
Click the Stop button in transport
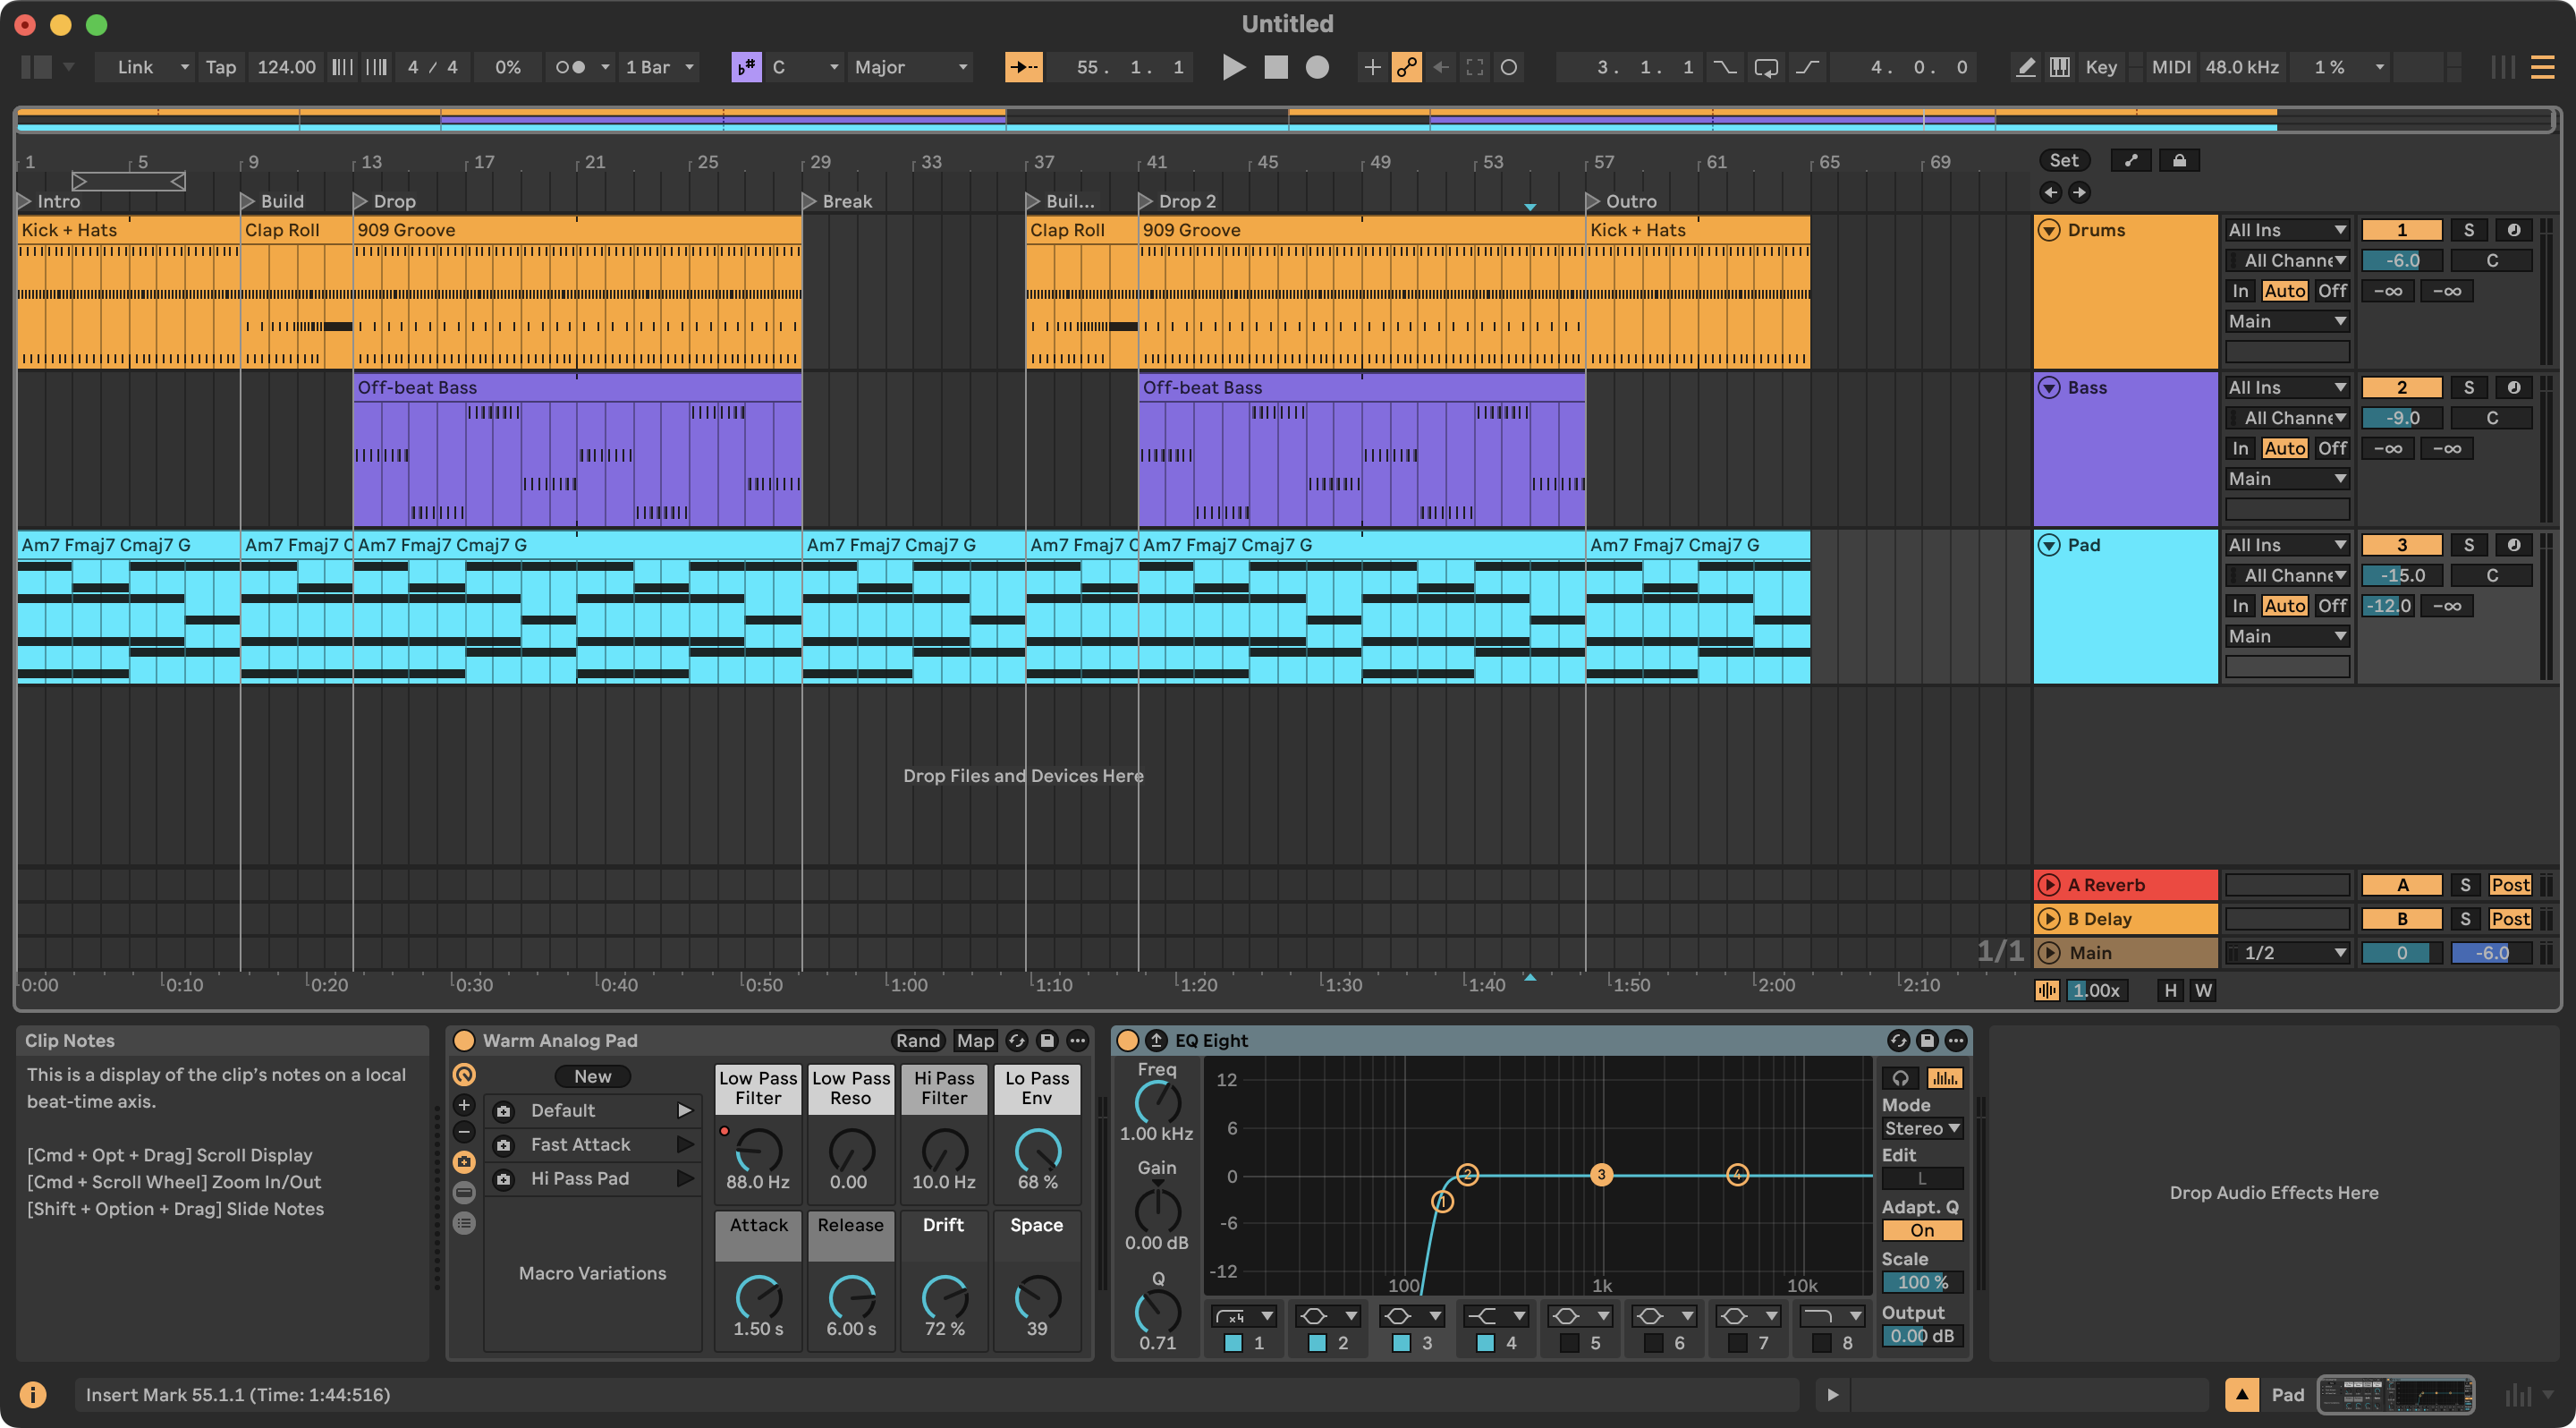[x=1276, y=67]
